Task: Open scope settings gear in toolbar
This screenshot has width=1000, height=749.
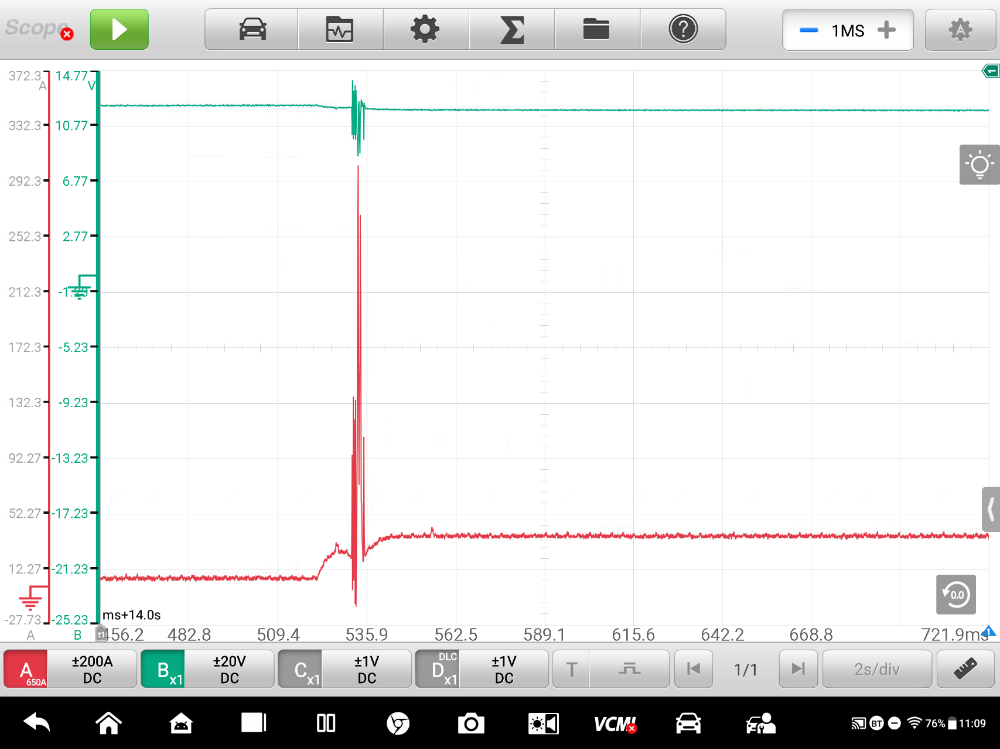Action: coord(425,30)
